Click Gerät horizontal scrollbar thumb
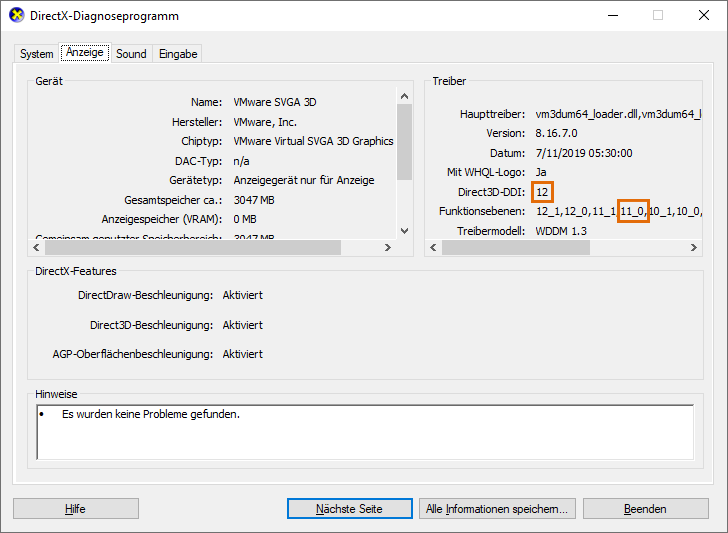This screenshot has width=728, height=533. tap(193, 247)
